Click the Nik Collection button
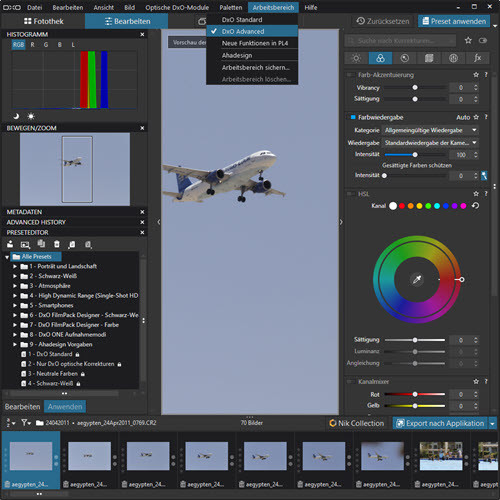The height and width of the screenshot is (500, 500). [x=357, y=423]
